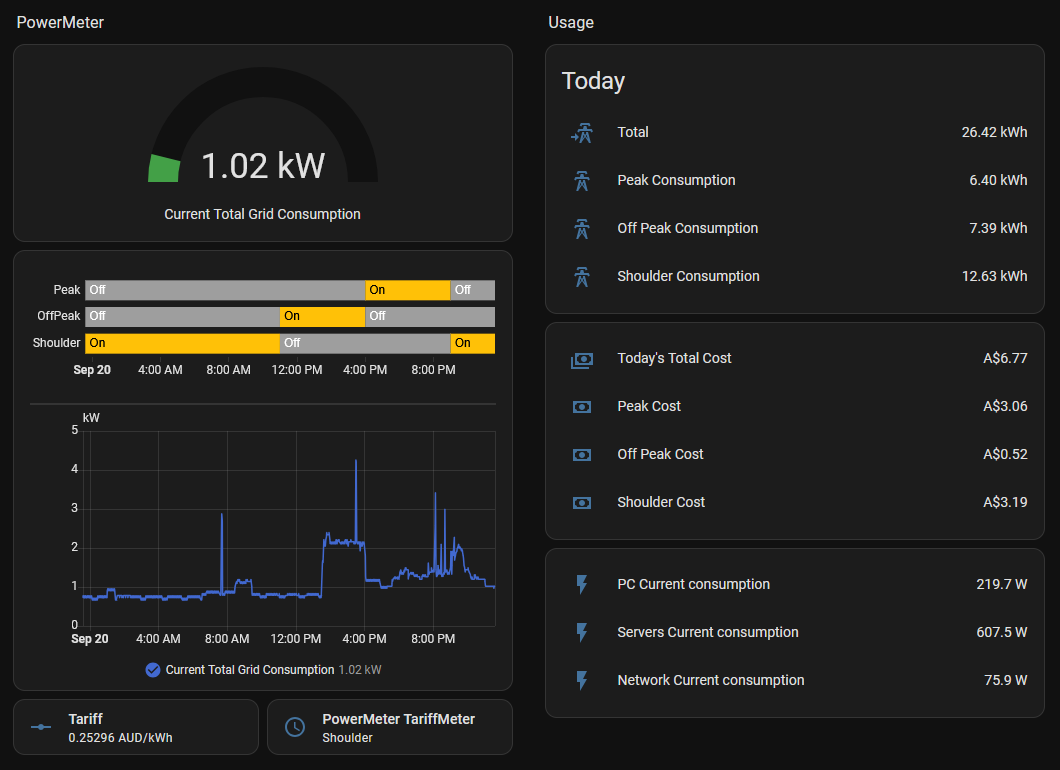This screenshot has height=770, width=1060.
Task: Click the Off Peak Cost cash icon
Action: 581,455
